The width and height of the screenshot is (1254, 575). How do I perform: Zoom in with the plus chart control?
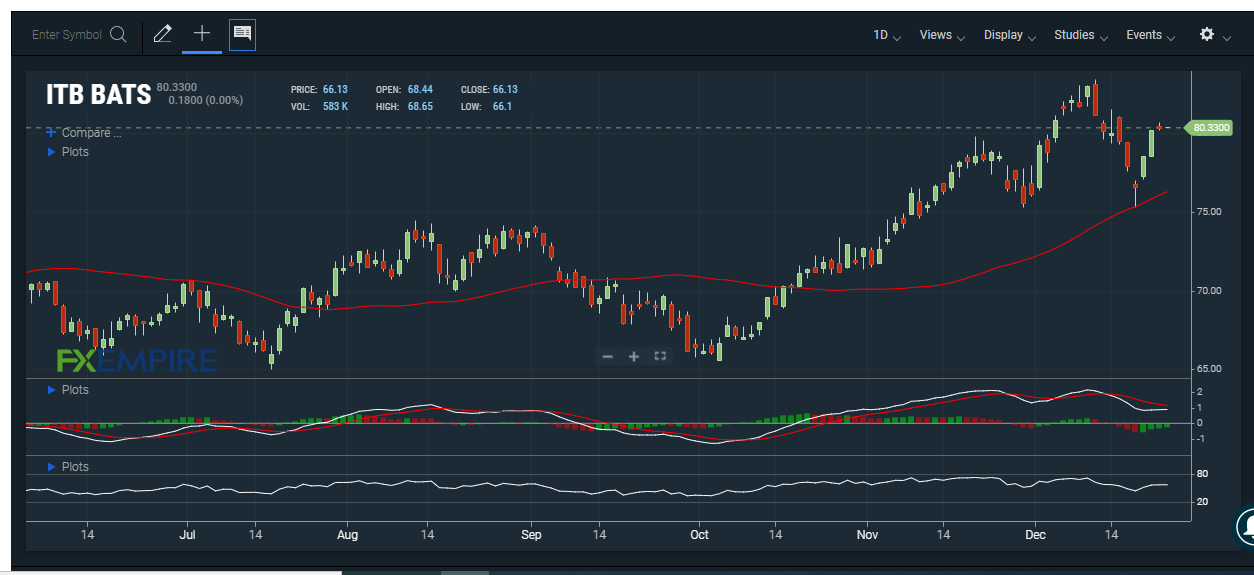tap(633, 356)
